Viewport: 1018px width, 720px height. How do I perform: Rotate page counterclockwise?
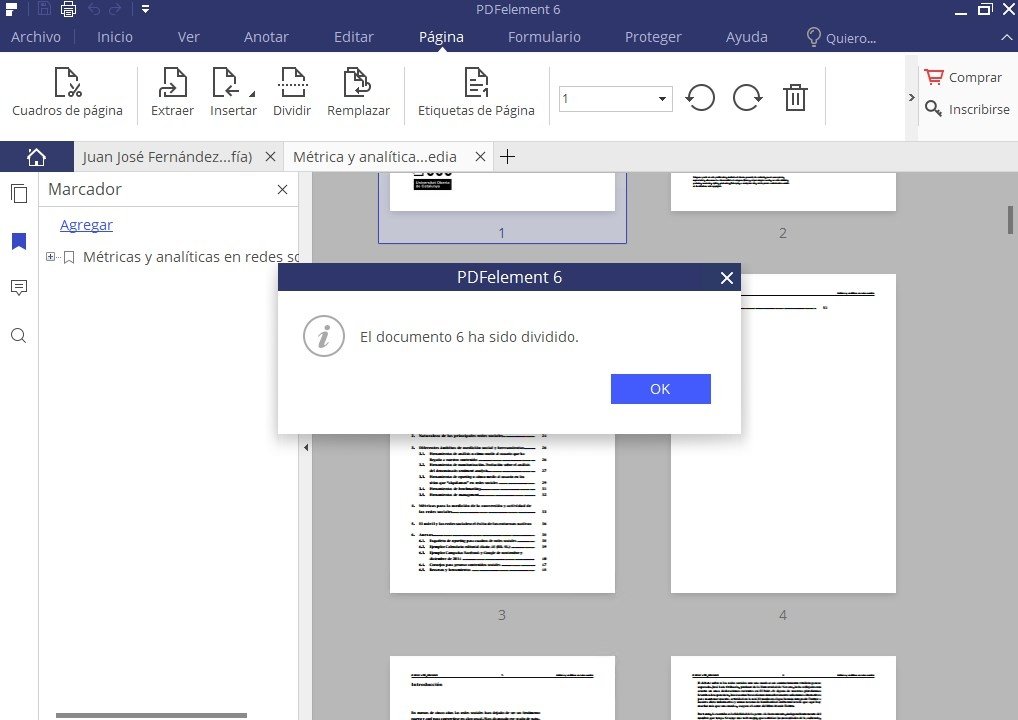(x=700, y=98)
